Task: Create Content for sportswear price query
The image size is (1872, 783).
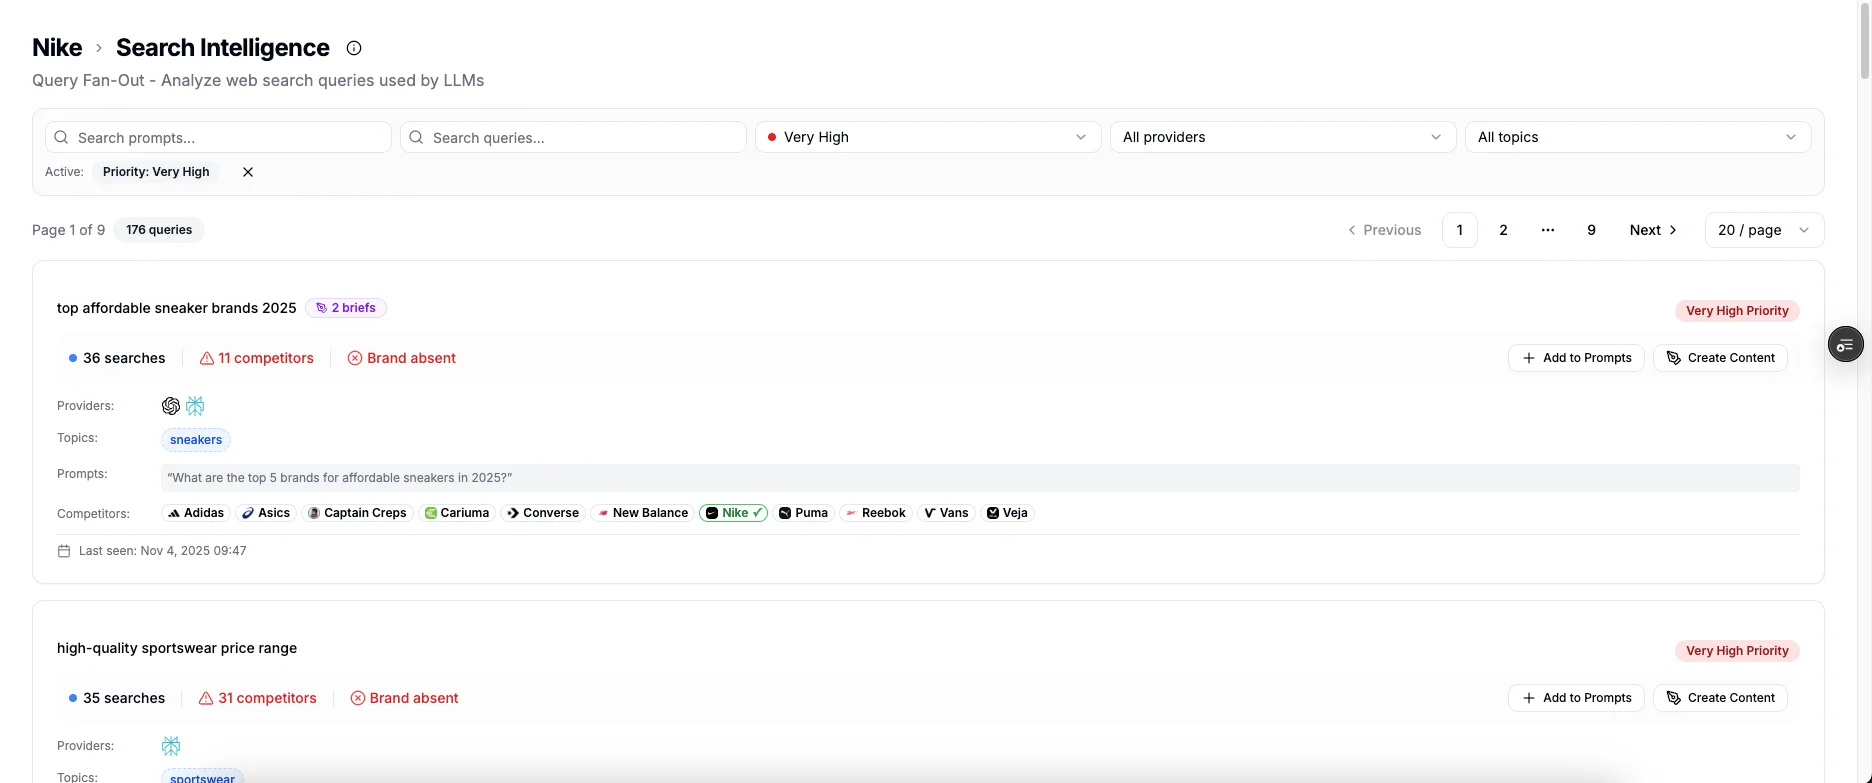Action: point(1720,698)
